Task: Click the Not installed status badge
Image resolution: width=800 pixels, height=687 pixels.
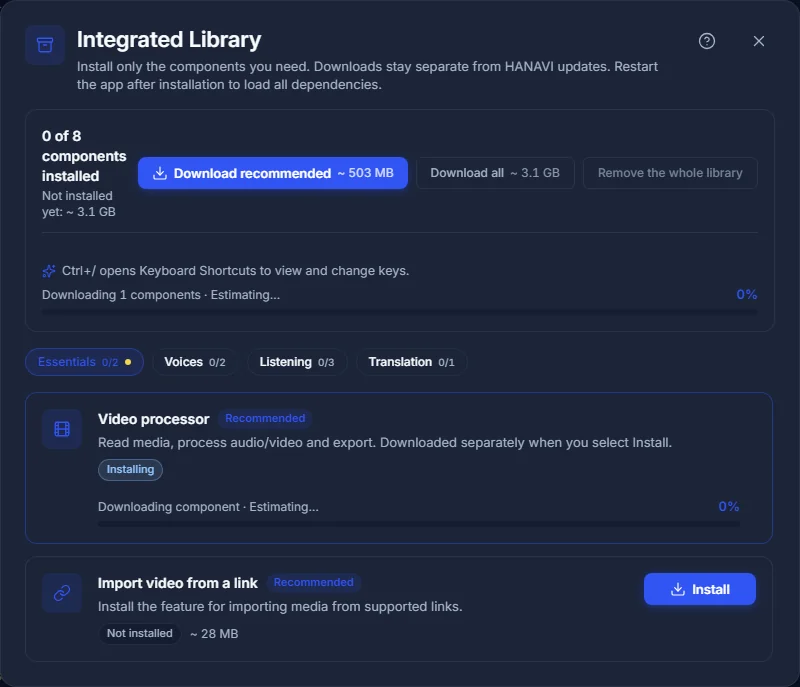Action: [x=139, y=633]
